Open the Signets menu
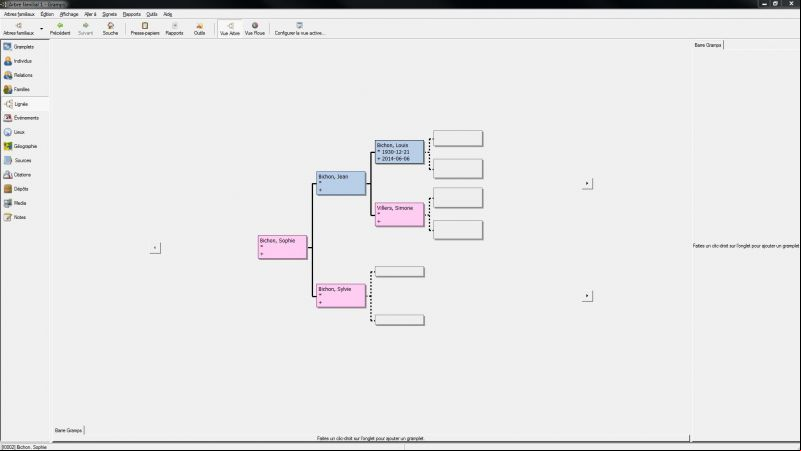The width and height of the screenshot is (801, 451). 109,14
